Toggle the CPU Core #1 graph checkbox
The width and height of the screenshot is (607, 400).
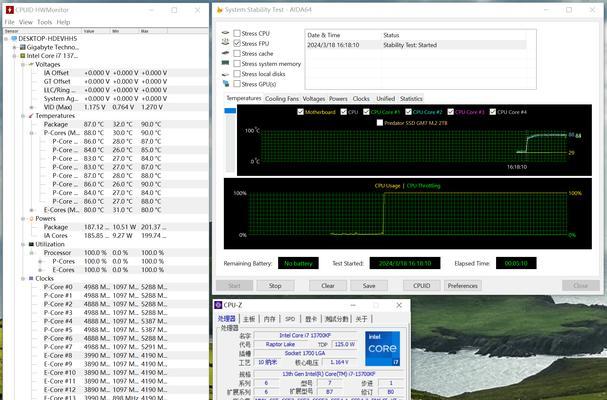tap(366, 112)
